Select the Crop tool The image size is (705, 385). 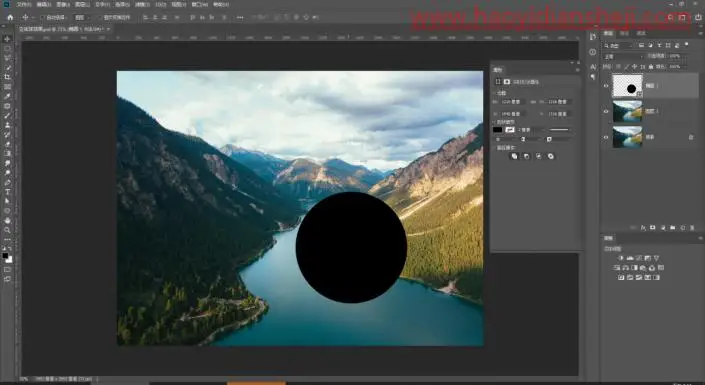(7, 77)
